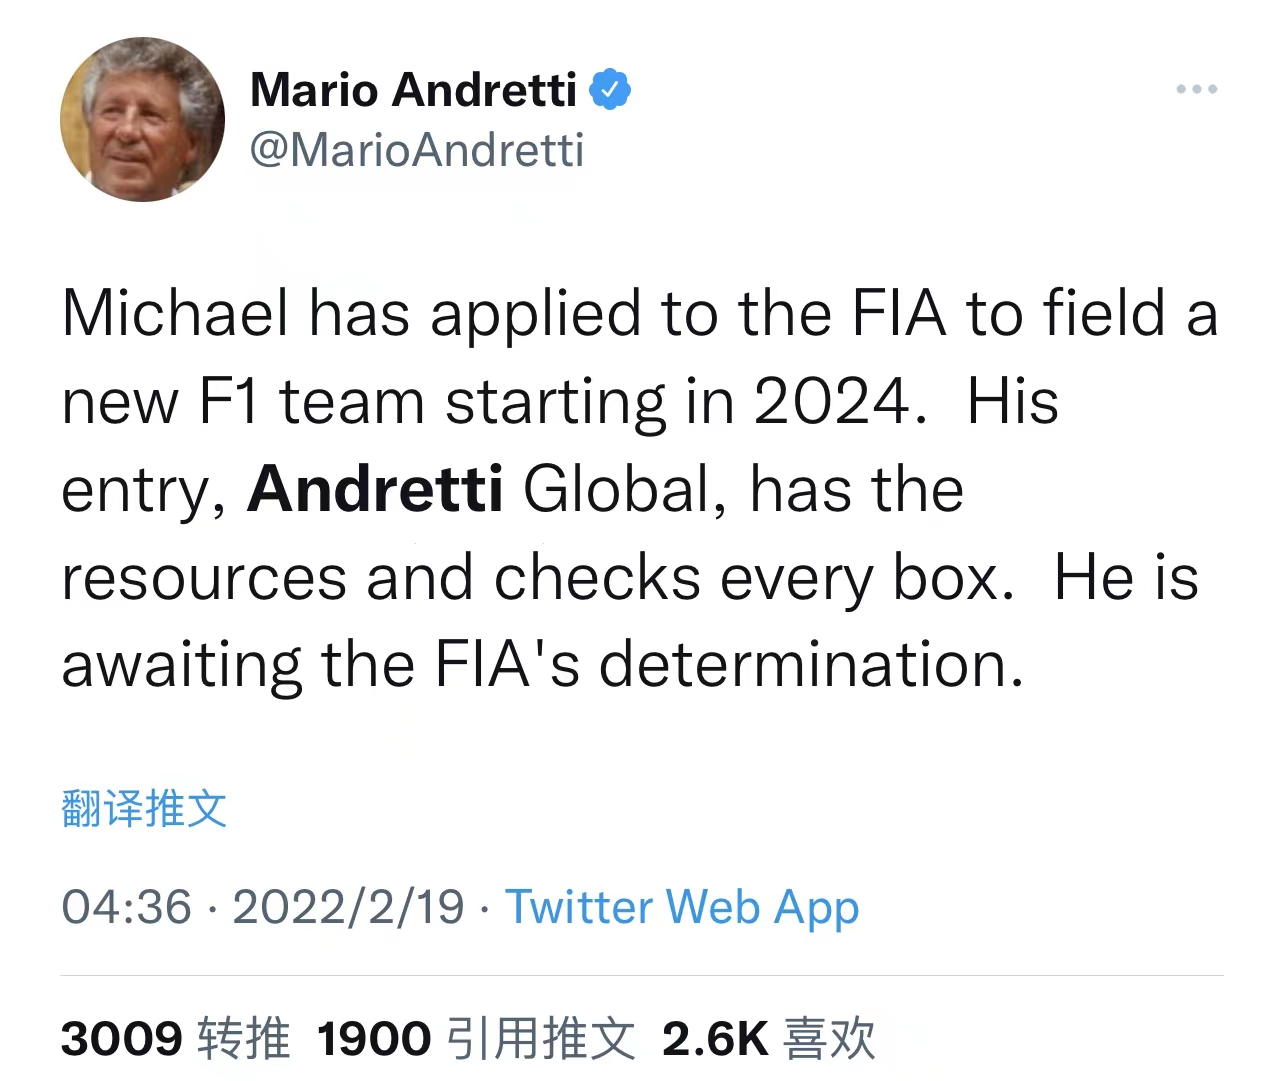Image resolution: width=1284 pixels, height=1081 pixels.
Task: Click the 2022/2/19 date
Action: click(x=348, y=907)
